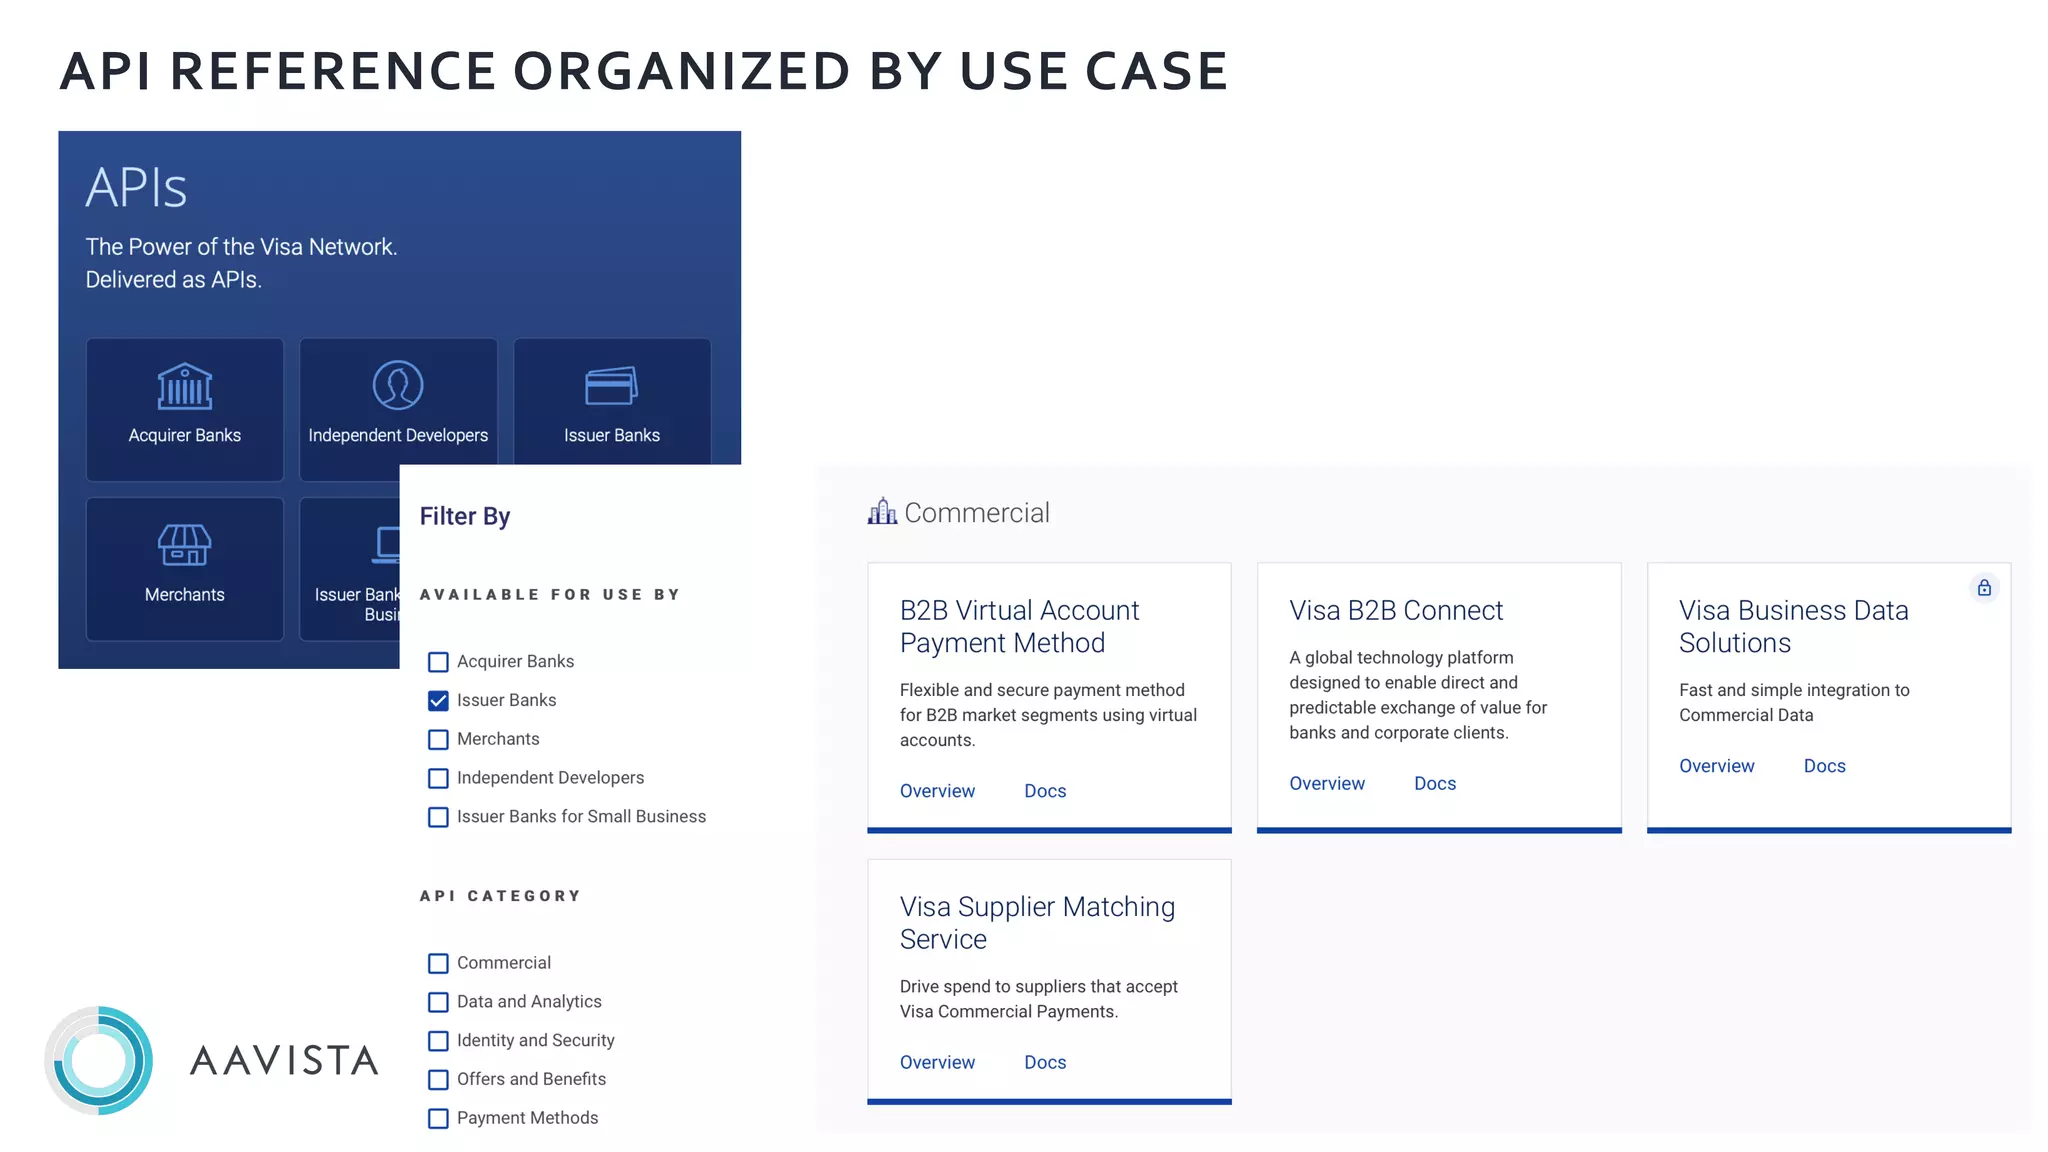Open Overview for Visa Supplier Matching Service
Viewport: 2048px width, 1152px height.
pyautogui.click(x=937, y=1062)
